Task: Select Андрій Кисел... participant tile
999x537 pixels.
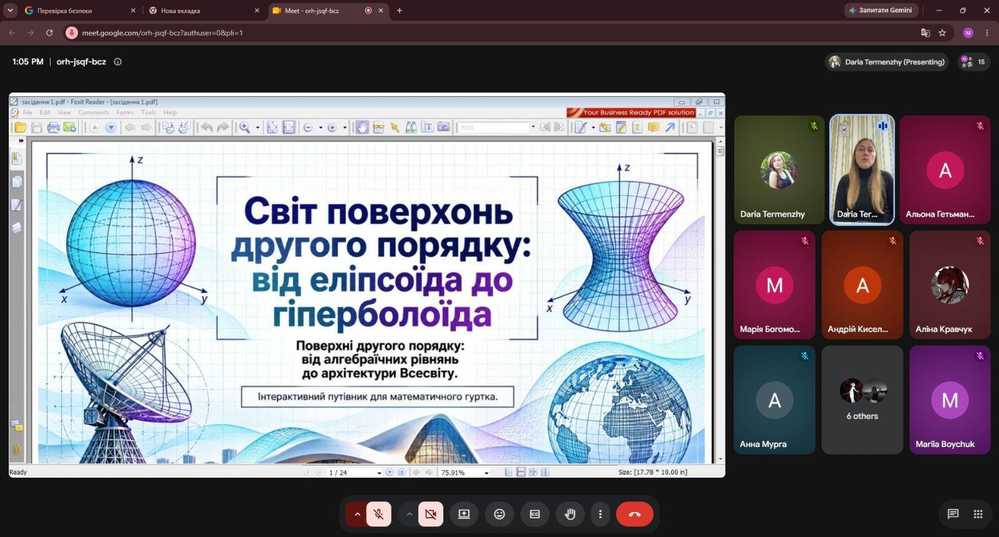Action: pos(862,285)
